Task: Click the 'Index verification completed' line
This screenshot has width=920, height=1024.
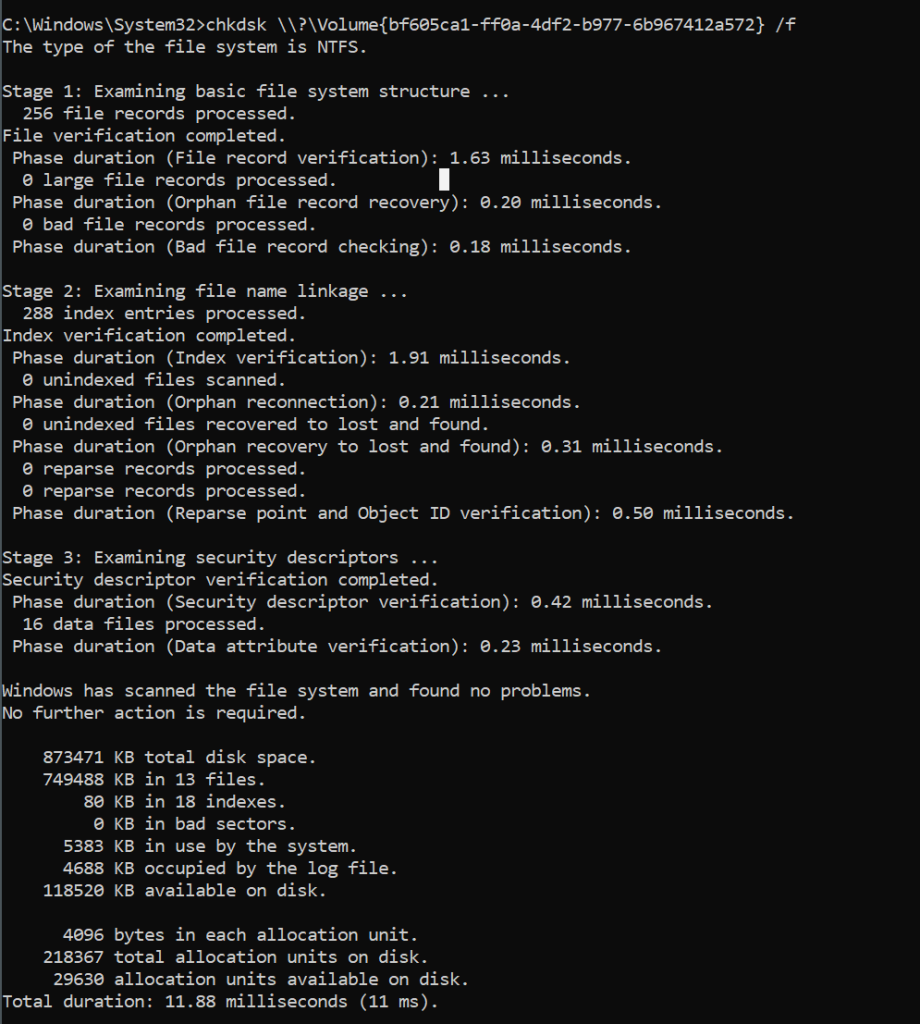Action: coord(149,336)
